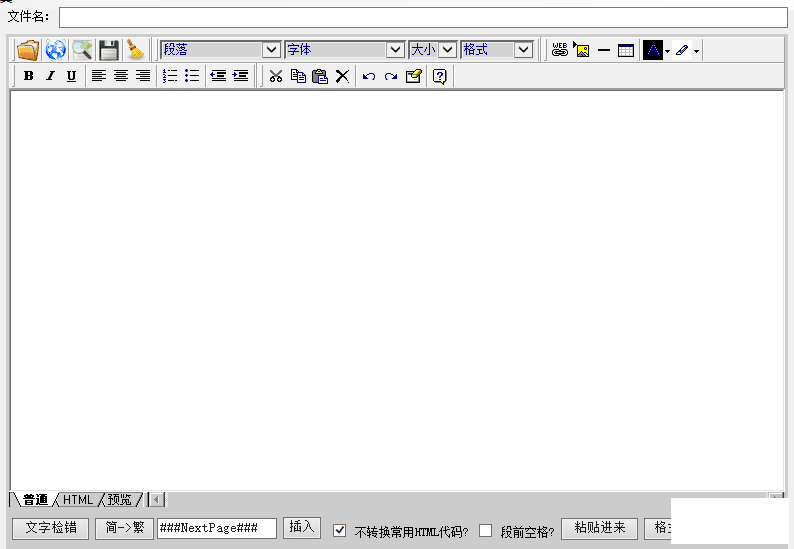Click the select-all checkmark icon
The height and width of the screenshot is (549, 794).
[x=413, y=76]
